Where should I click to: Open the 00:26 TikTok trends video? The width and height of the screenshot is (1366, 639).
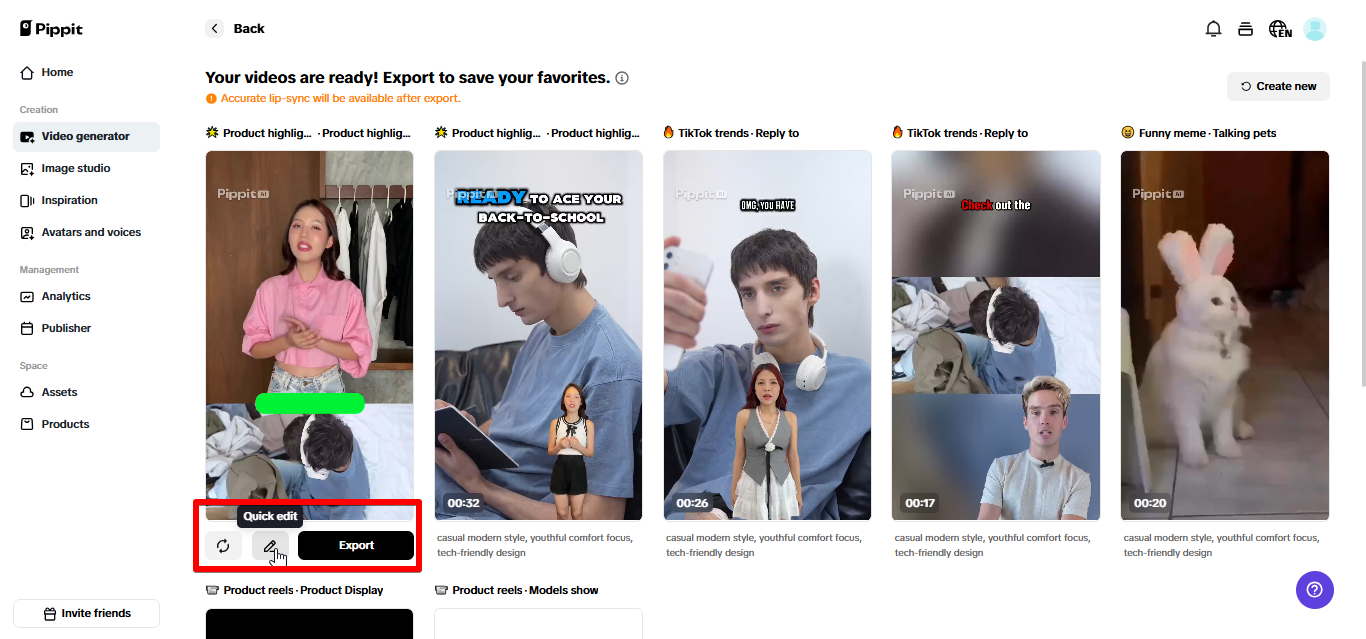tap(767, 335)
